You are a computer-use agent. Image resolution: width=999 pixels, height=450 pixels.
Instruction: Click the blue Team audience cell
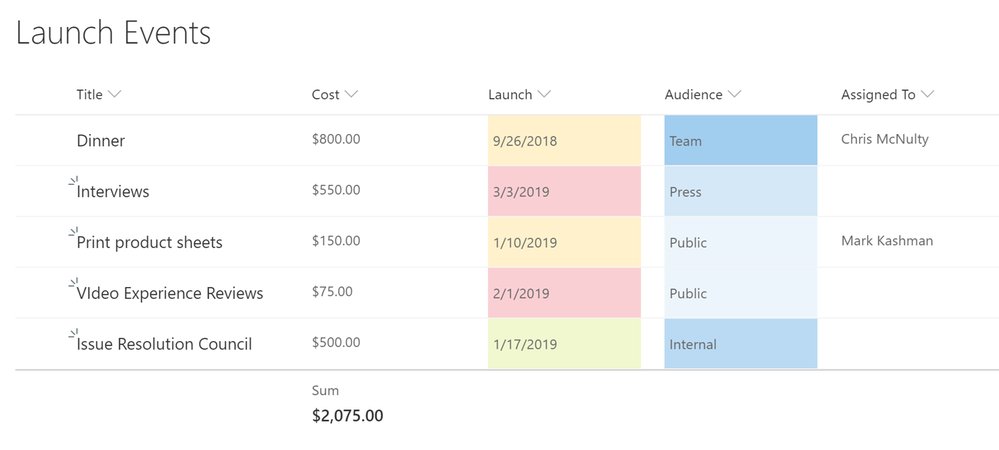[x=740, y=140]
